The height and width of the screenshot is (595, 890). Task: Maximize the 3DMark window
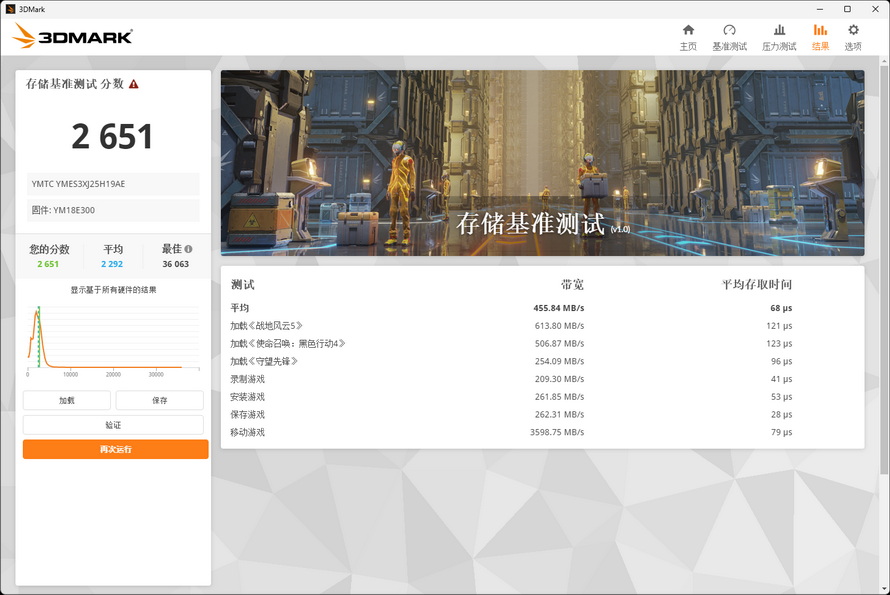point(847,9)
